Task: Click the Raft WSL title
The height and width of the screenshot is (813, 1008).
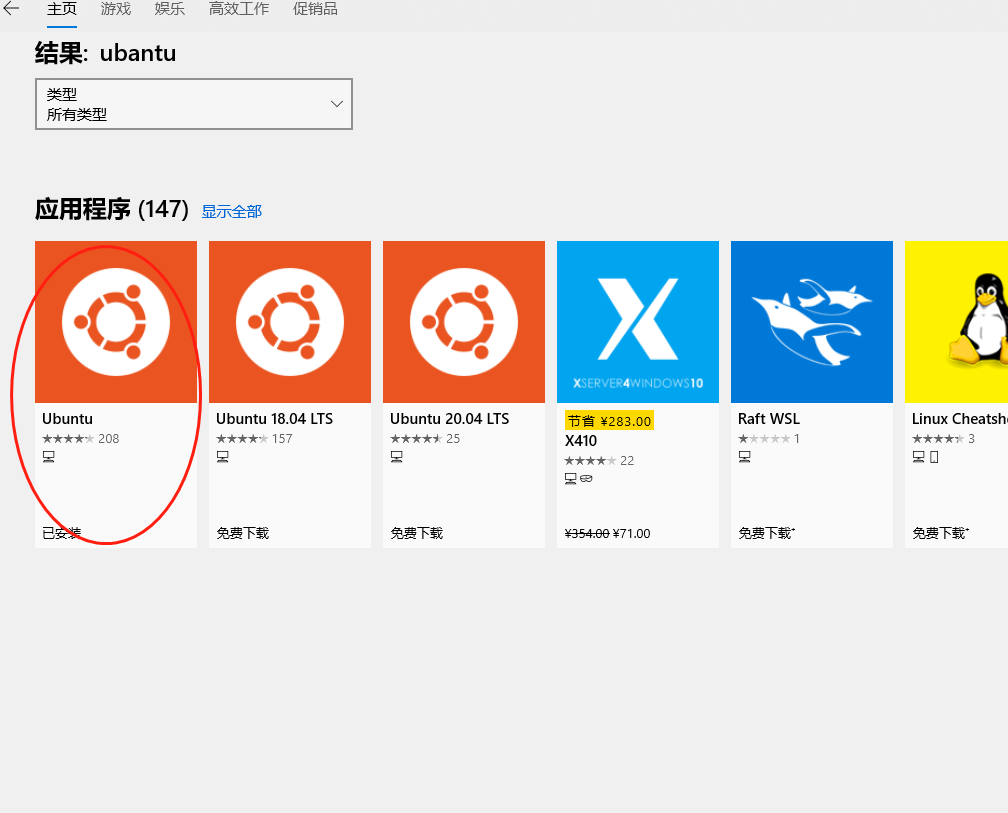Action: point(769,419)
